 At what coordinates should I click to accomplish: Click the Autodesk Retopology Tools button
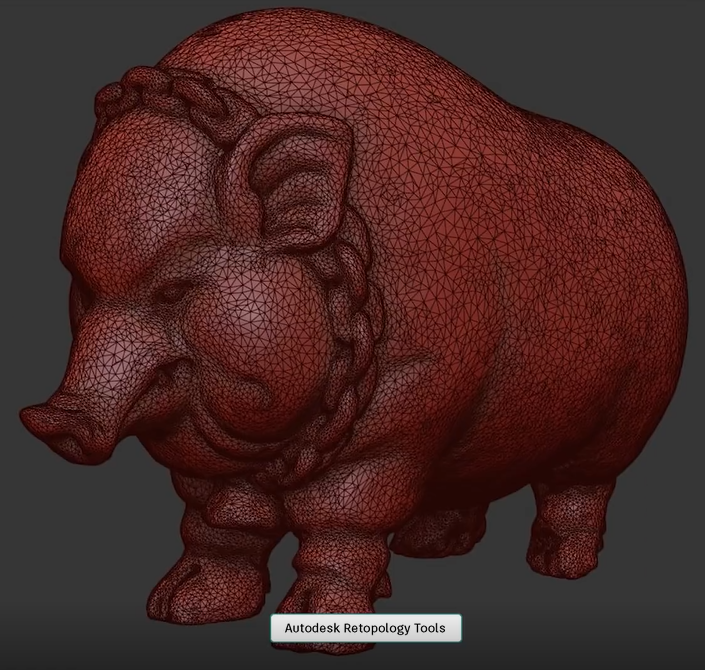(365, 628)
